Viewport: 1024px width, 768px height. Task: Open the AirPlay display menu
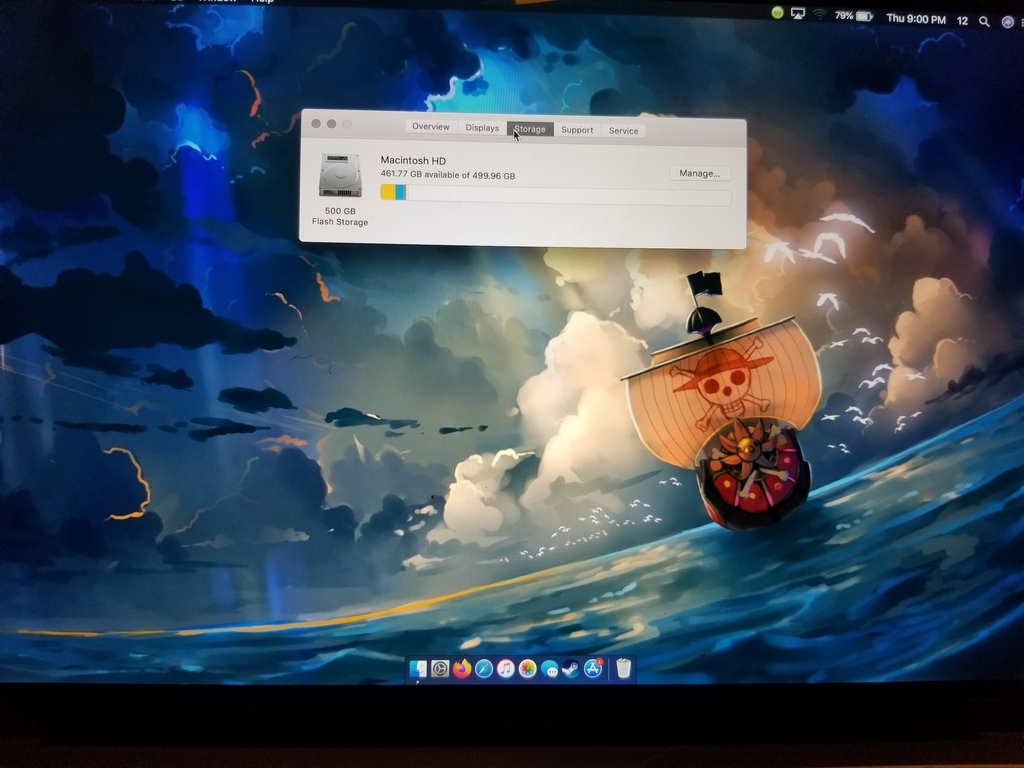[x=798, y=14]
